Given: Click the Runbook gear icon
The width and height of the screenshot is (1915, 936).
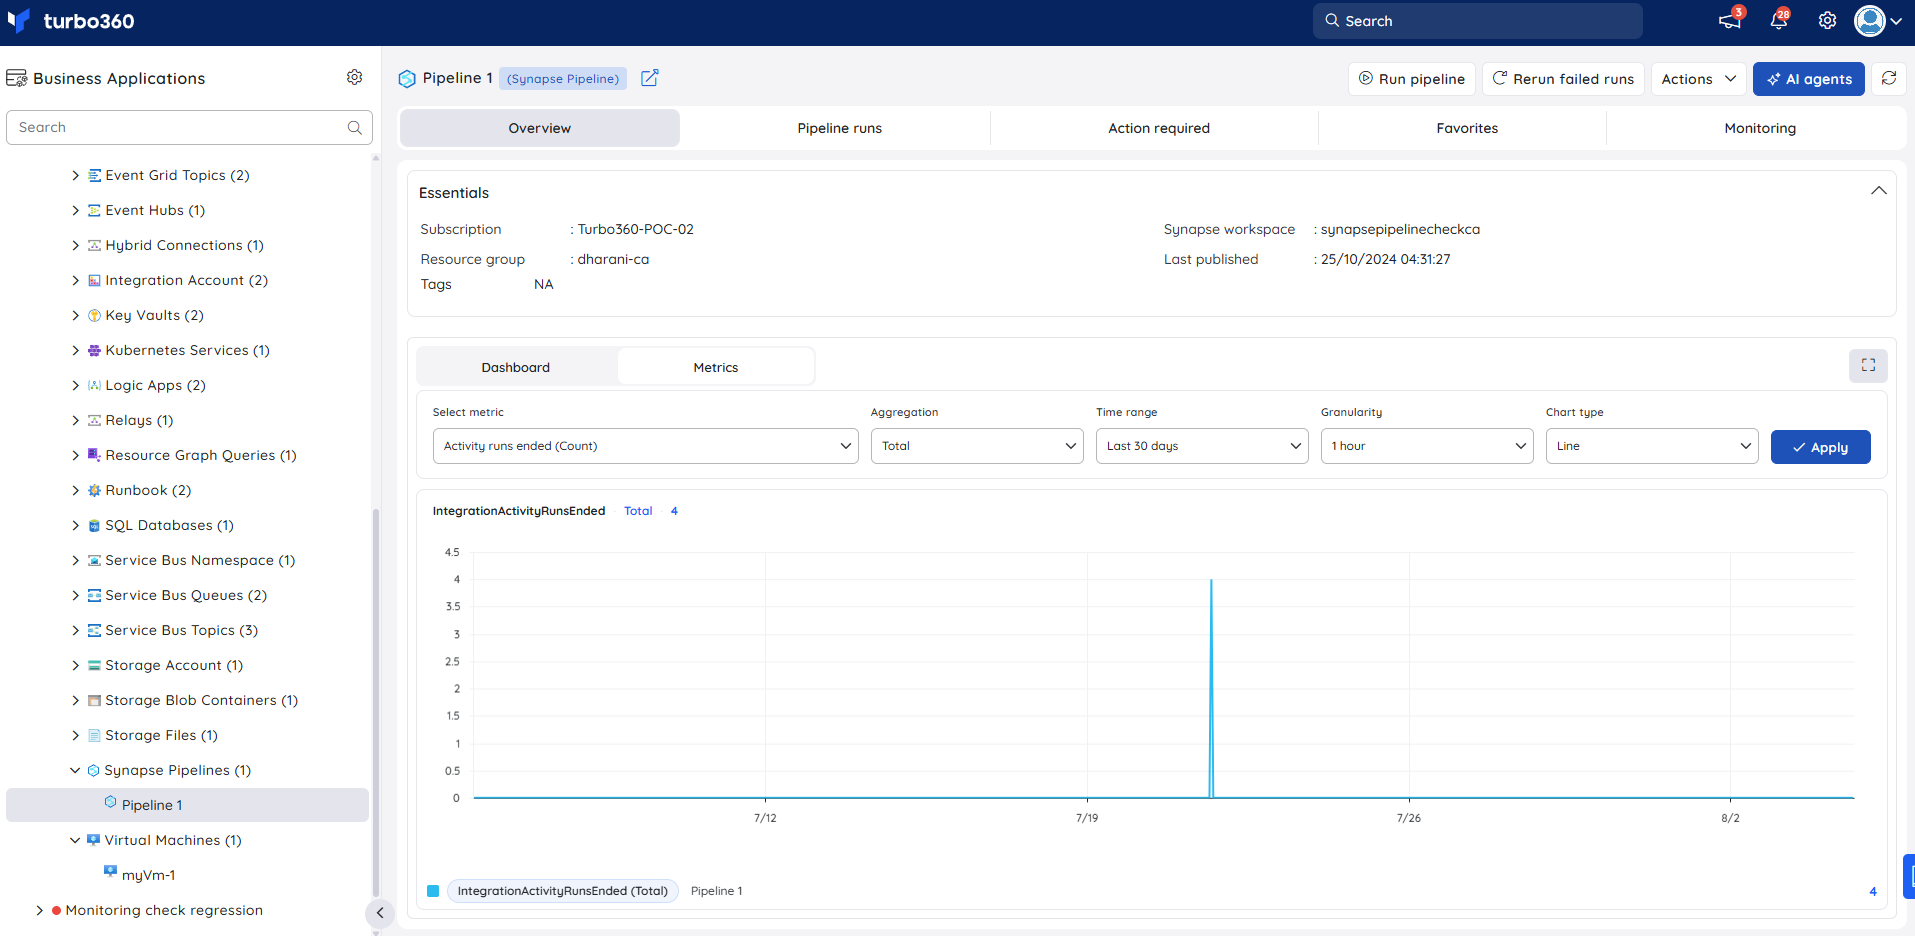Looking at the screenshot, I should click(x=95, y=490).
